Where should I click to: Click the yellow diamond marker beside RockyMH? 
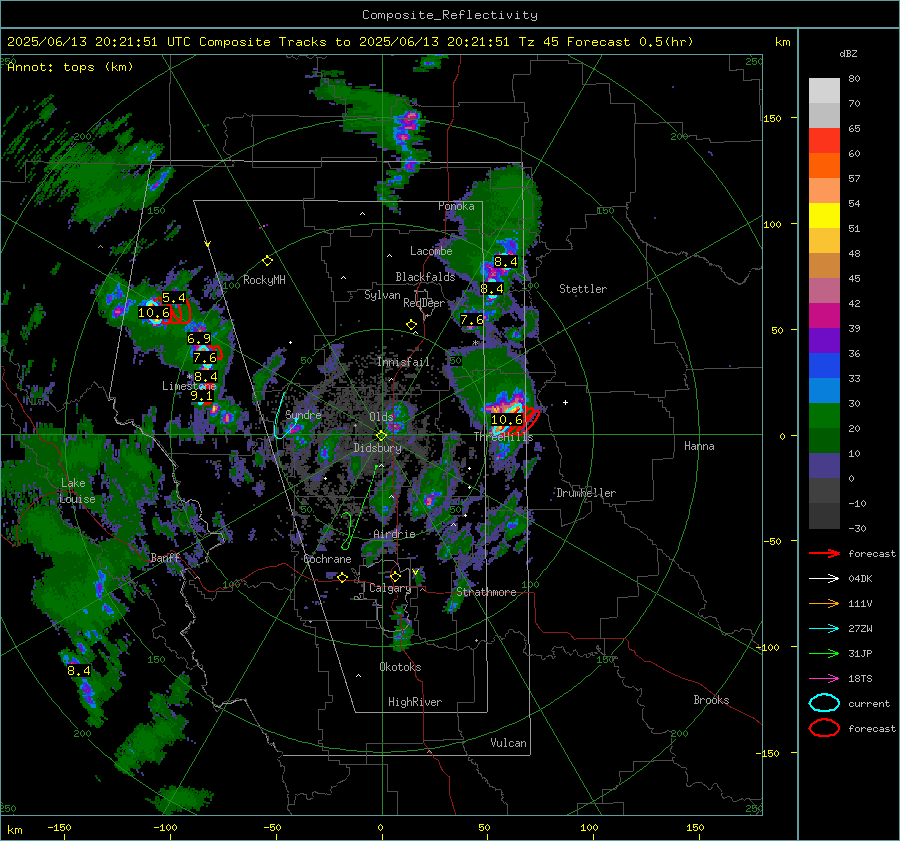coord(267,261)
